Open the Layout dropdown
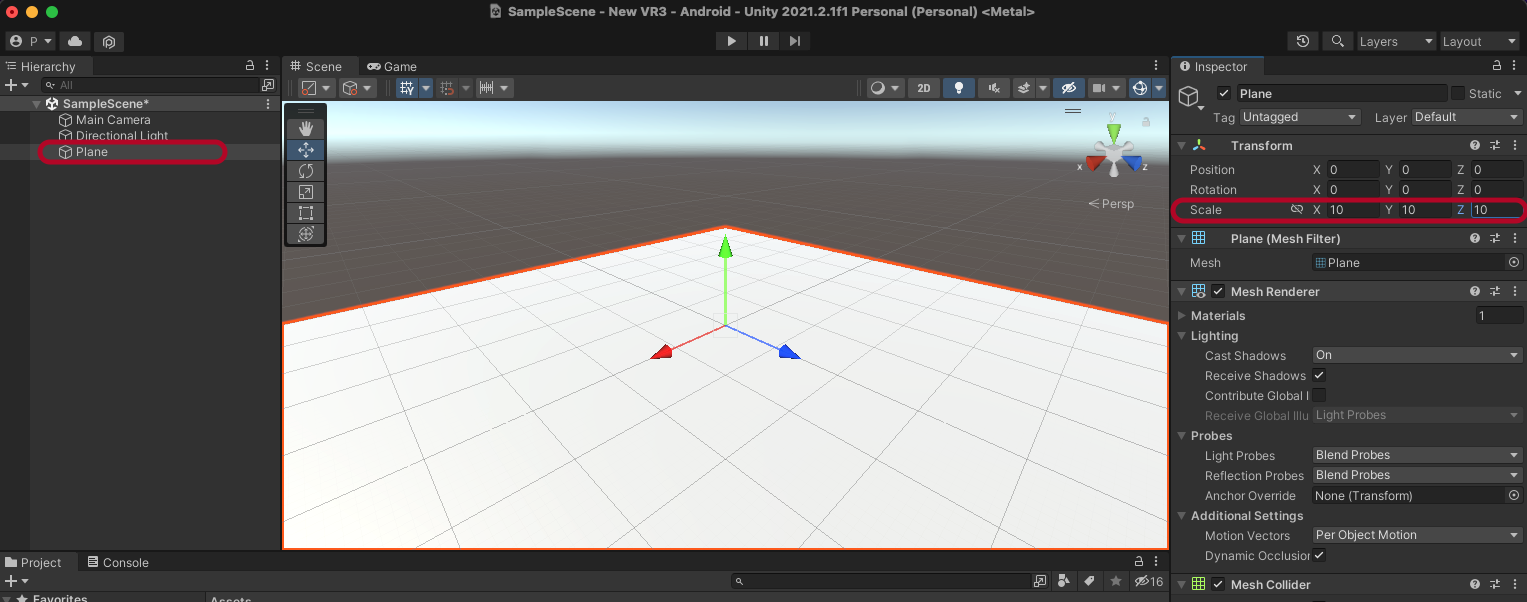The height and width of the screenshot is (602, 1527). pos(1480,41)
